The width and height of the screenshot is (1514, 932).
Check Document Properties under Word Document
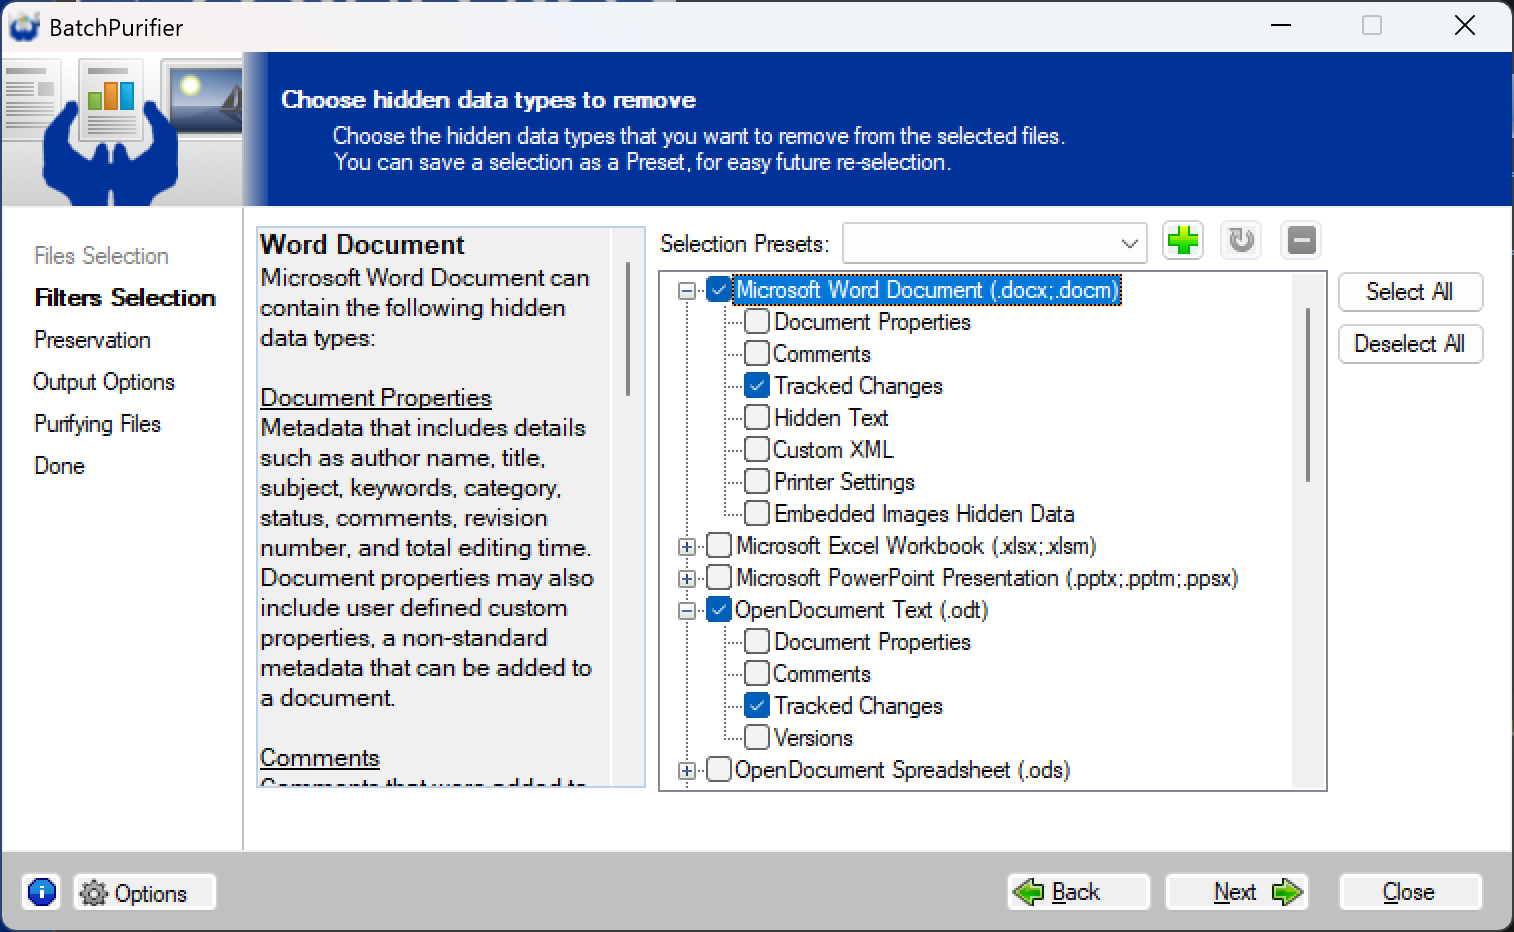(757, 322)
